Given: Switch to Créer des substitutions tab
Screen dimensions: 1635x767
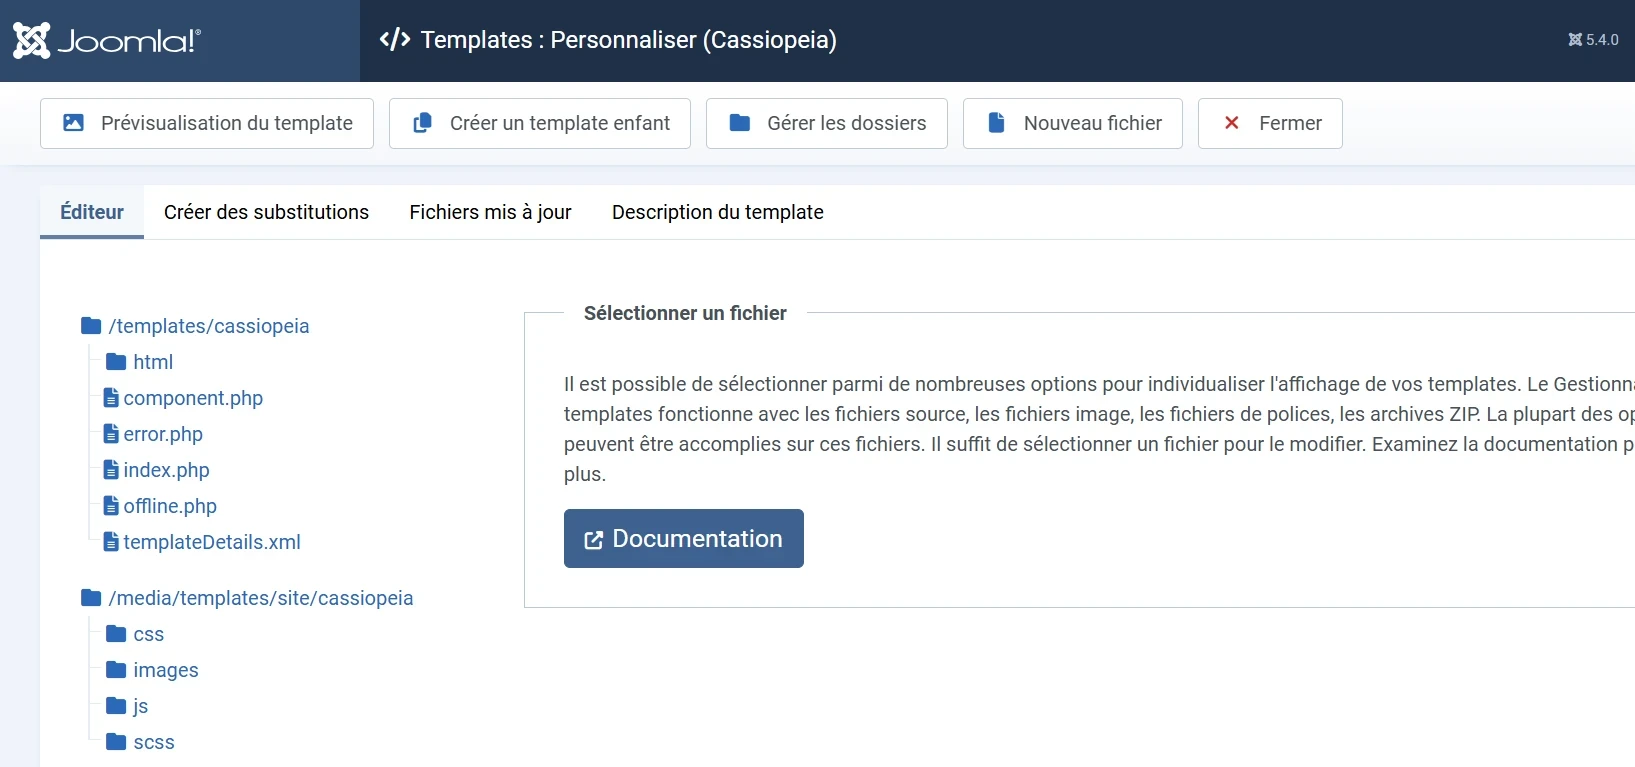Looking at the screenshot, I should tap(266, 212).
